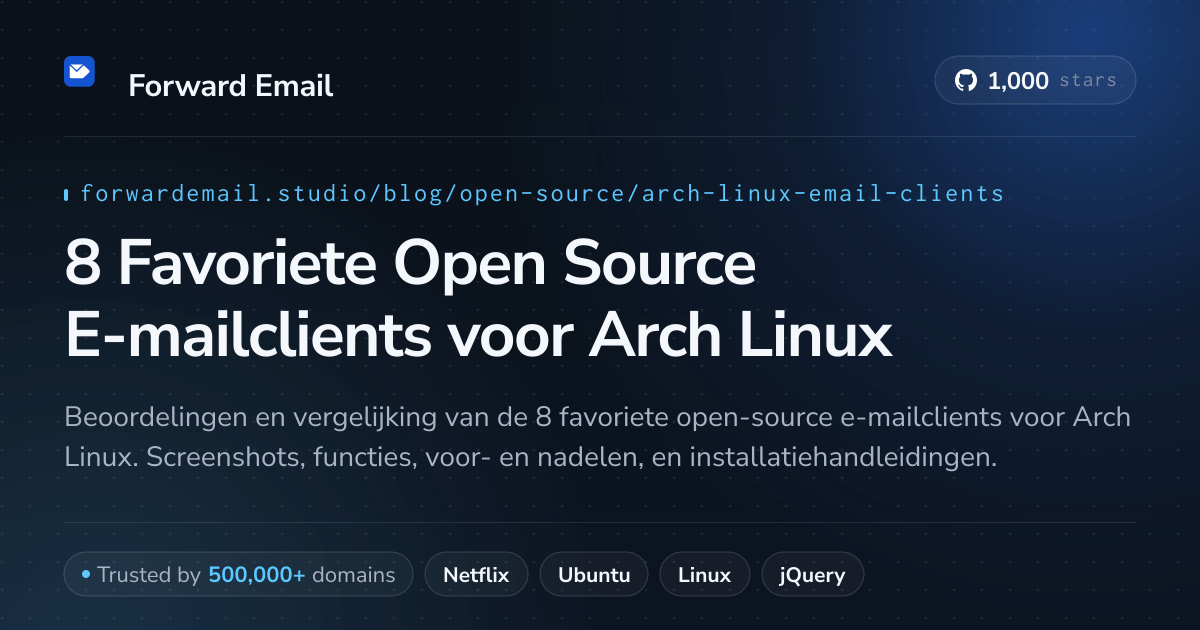This screenshot has height=630, width=1200.
Task: Open the forwardemail.studio blog URL link
Action: tap(542, 193)
